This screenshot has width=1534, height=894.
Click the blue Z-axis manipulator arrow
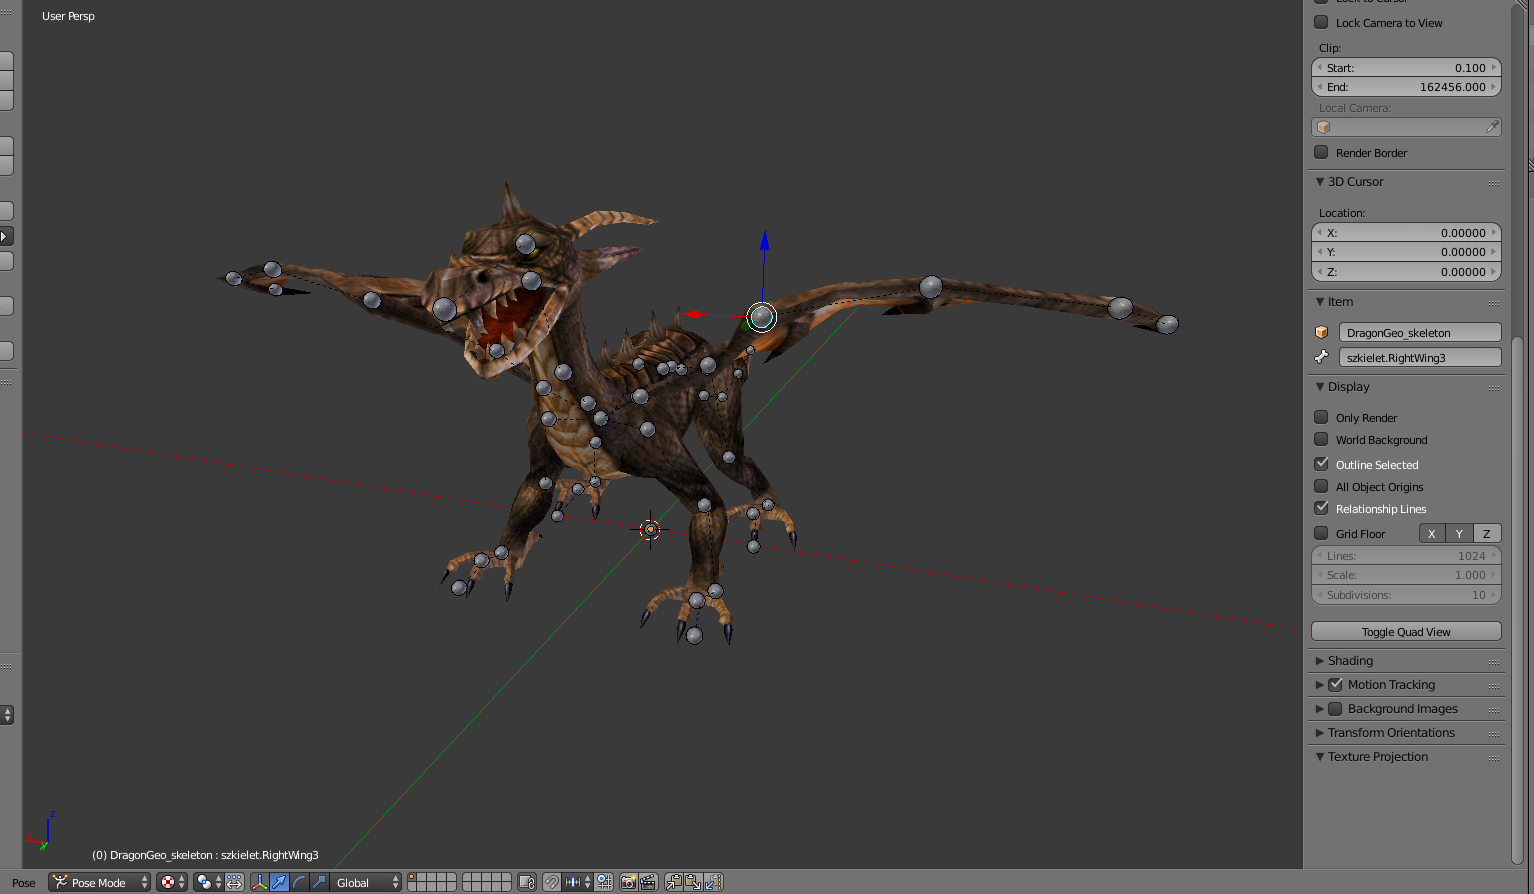tap(764, 242)
